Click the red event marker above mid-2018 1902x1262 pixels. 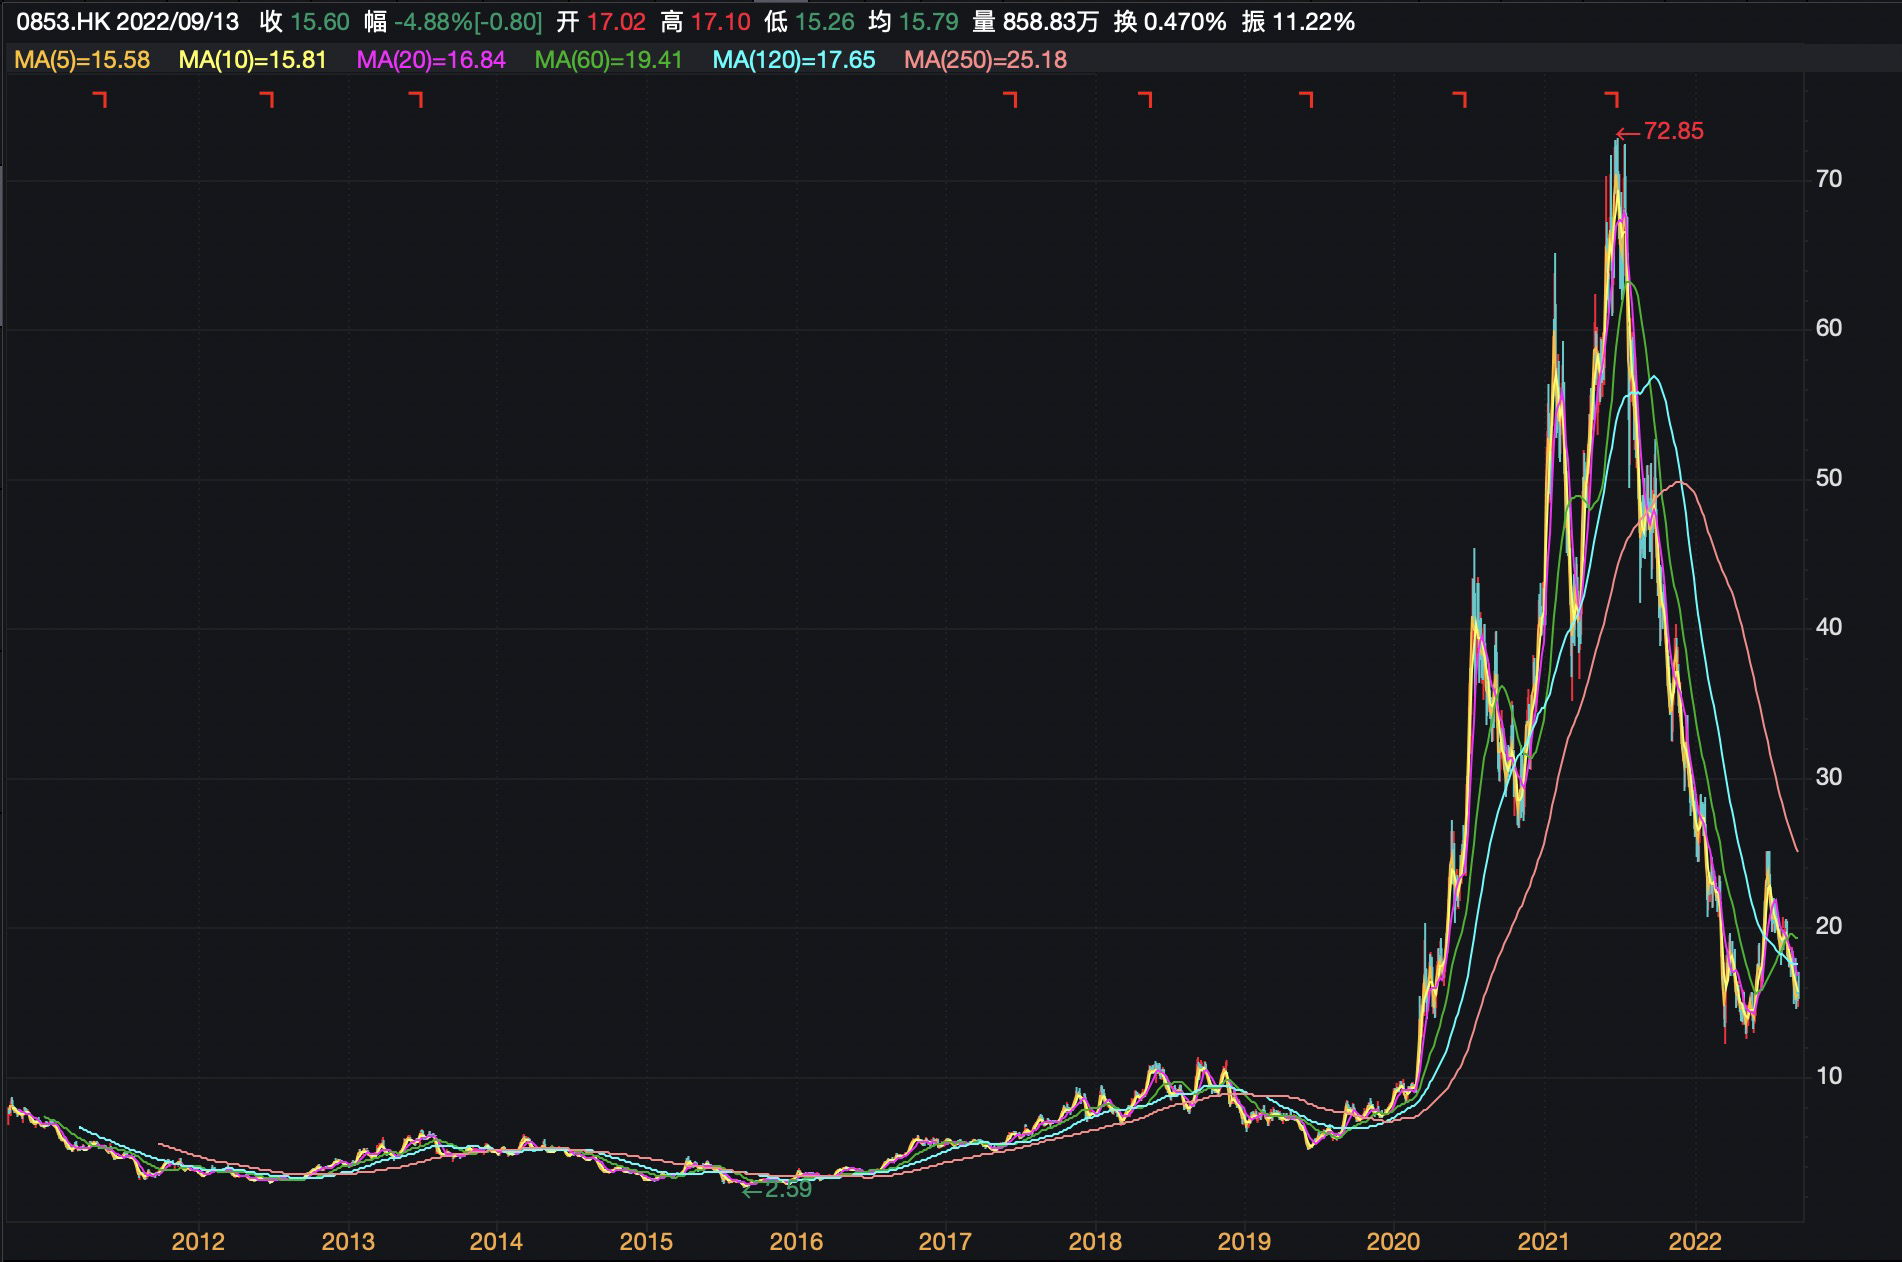(x=1146, y=99)
